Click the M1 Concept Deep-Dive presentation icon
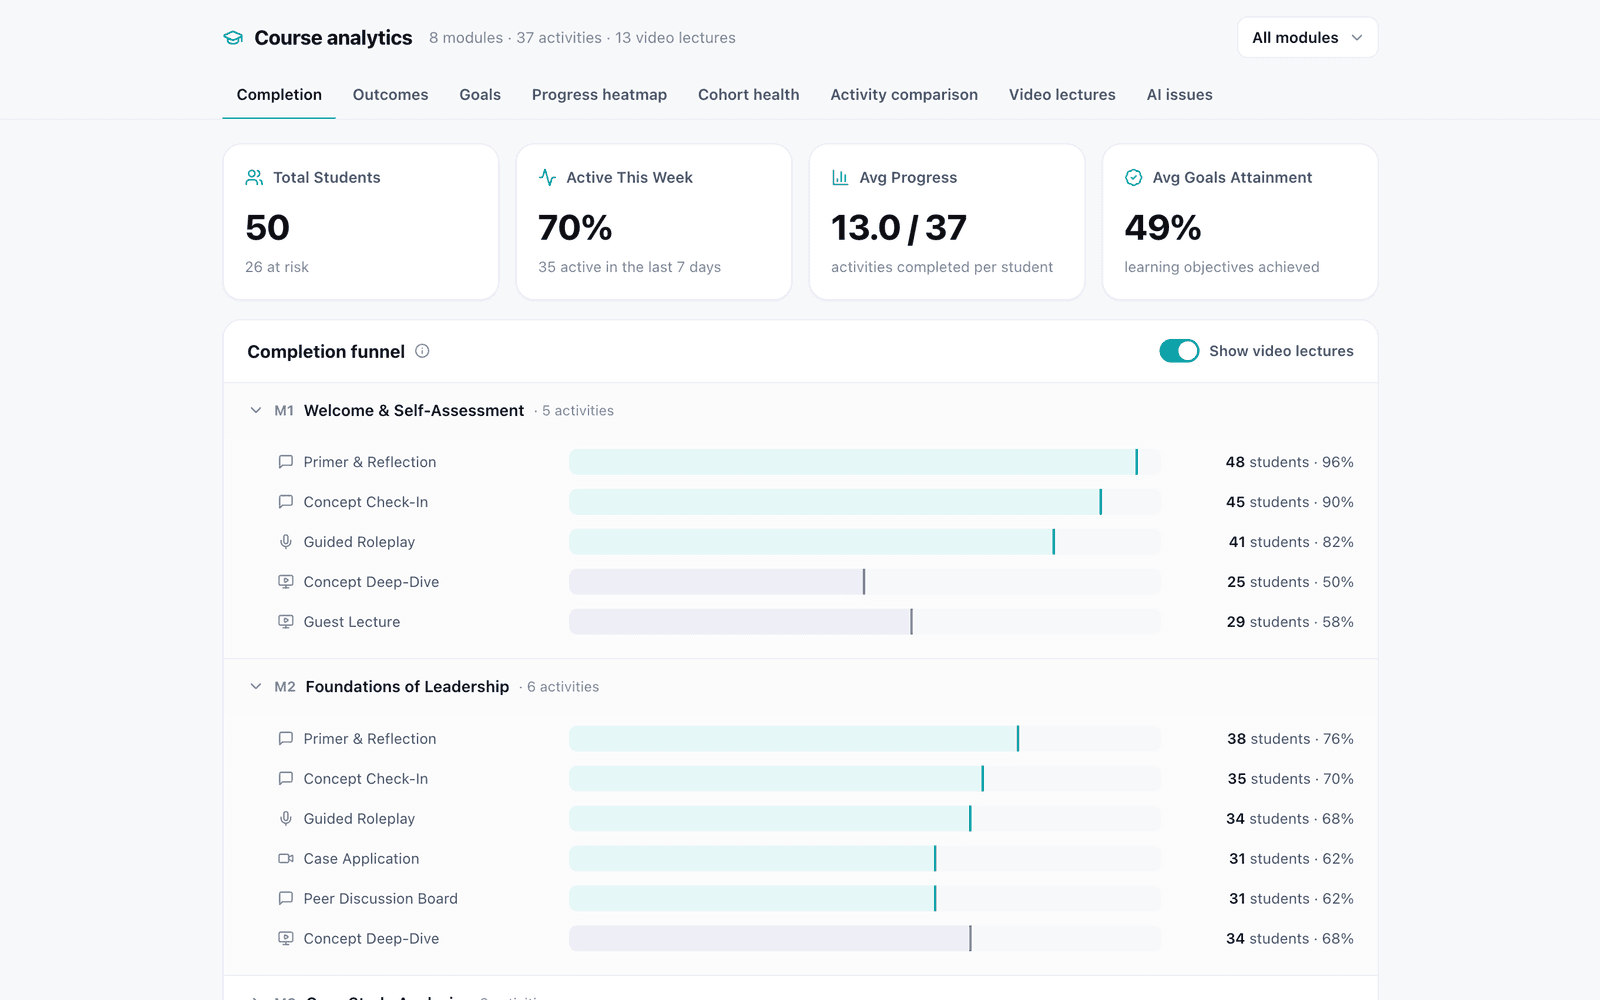This screenshot has height=1000, width=1600. [x=286, y=582]
